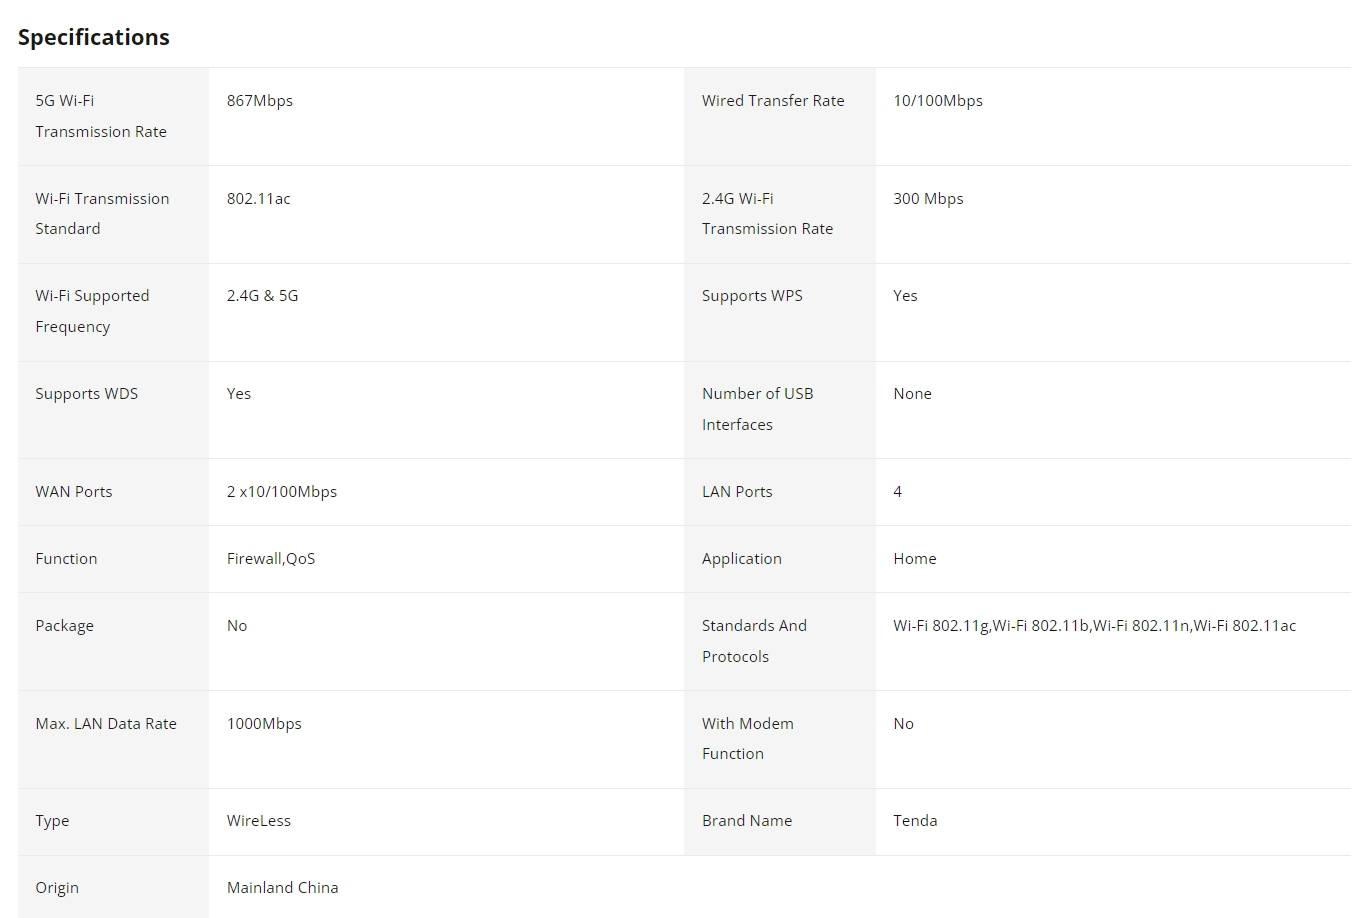Click the Number of USB Interfaces label

[757, 409]
